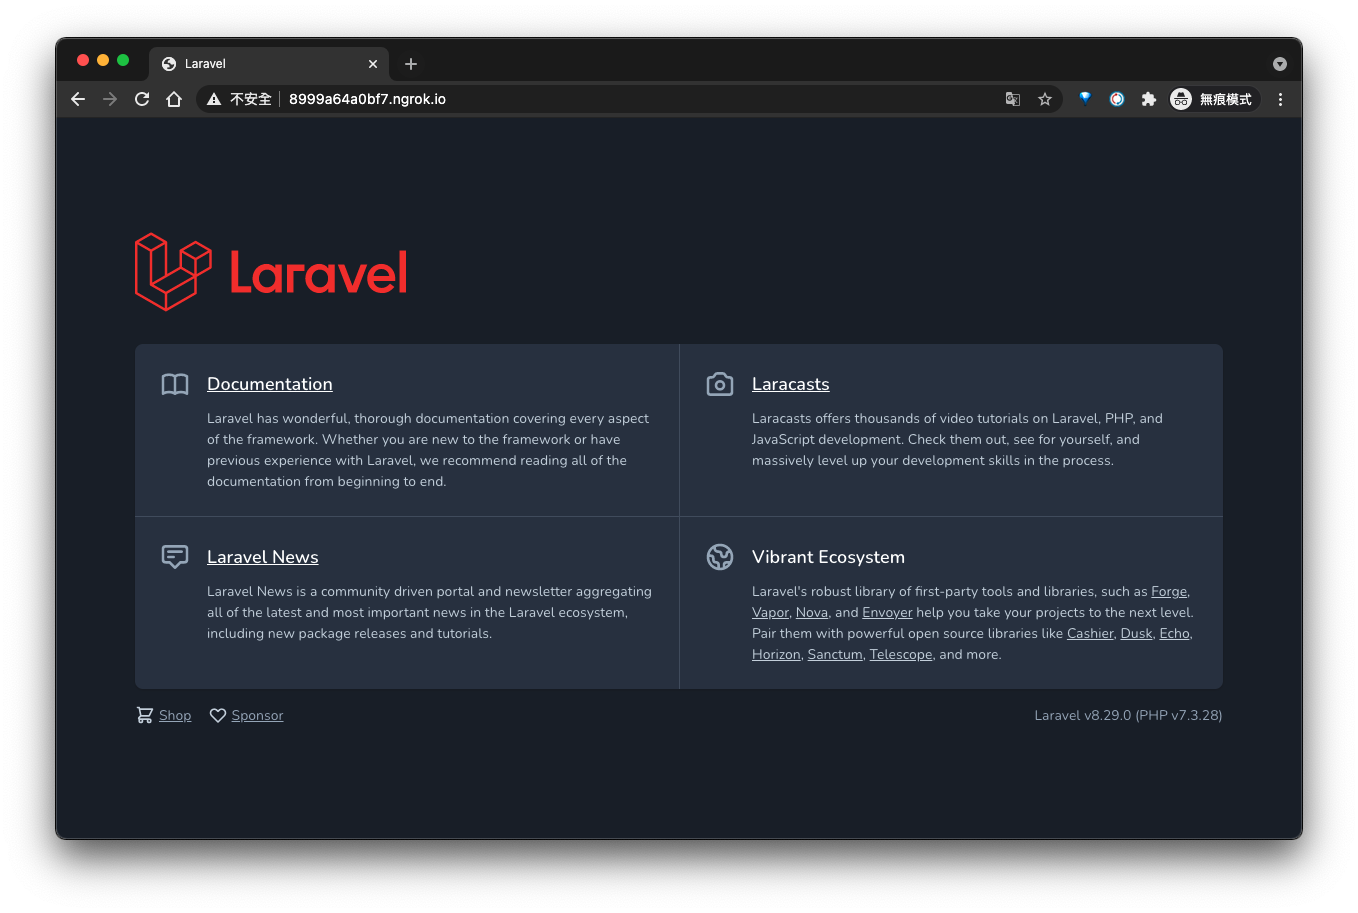Screen dimensions: 1358x913
Task: Click the Laravel v8.29.0 (PHP v7.3.28) text
Action: (x=1128, y=715)
